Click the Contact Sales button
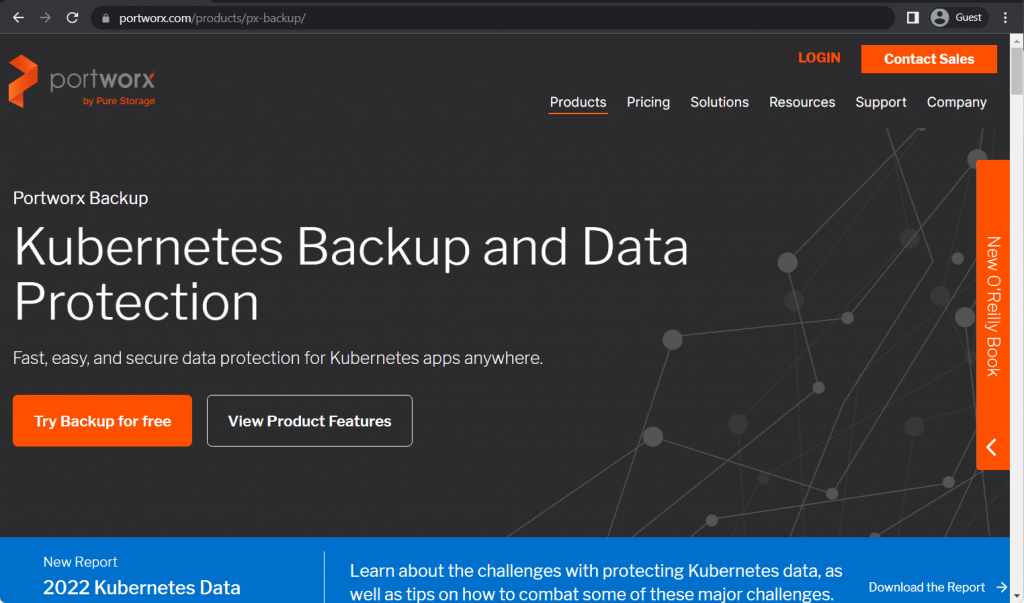 click(929, 59)
